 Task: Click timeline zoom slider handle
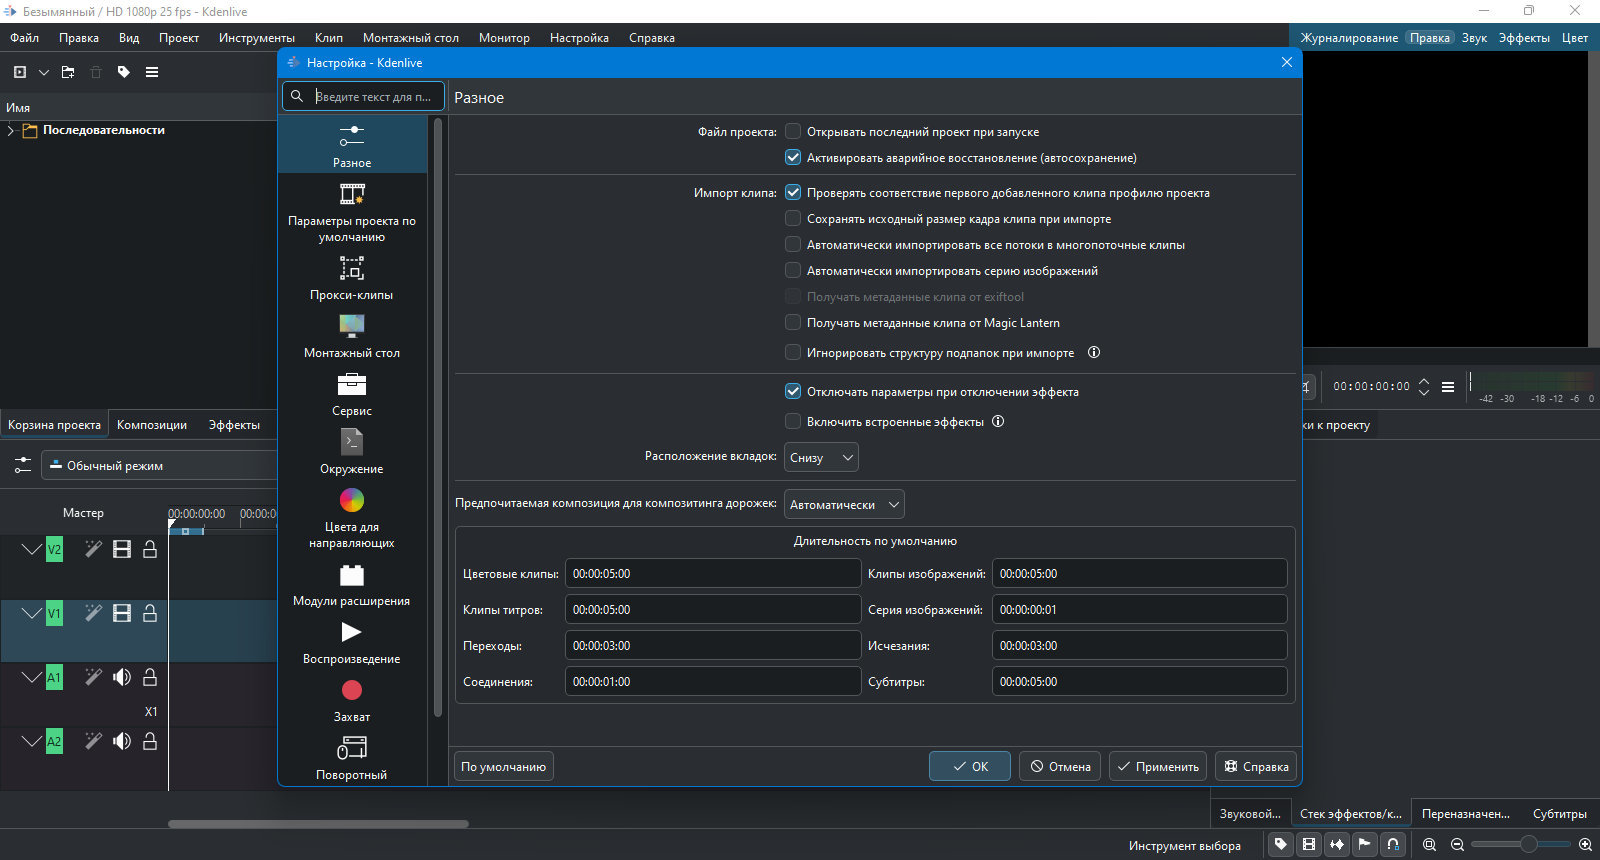pos(1528,845)
